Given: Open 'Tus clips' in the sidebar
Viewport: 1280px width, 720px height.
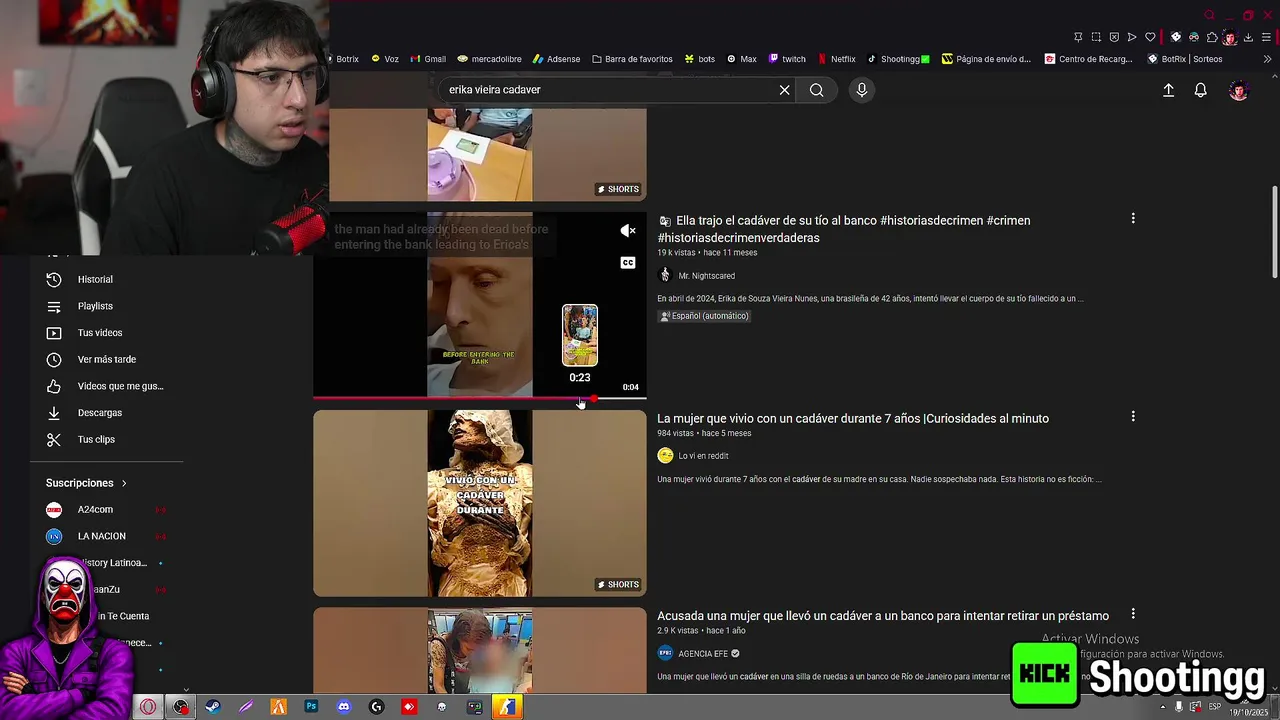Looking at the screenshot, I should pos(96,440).
